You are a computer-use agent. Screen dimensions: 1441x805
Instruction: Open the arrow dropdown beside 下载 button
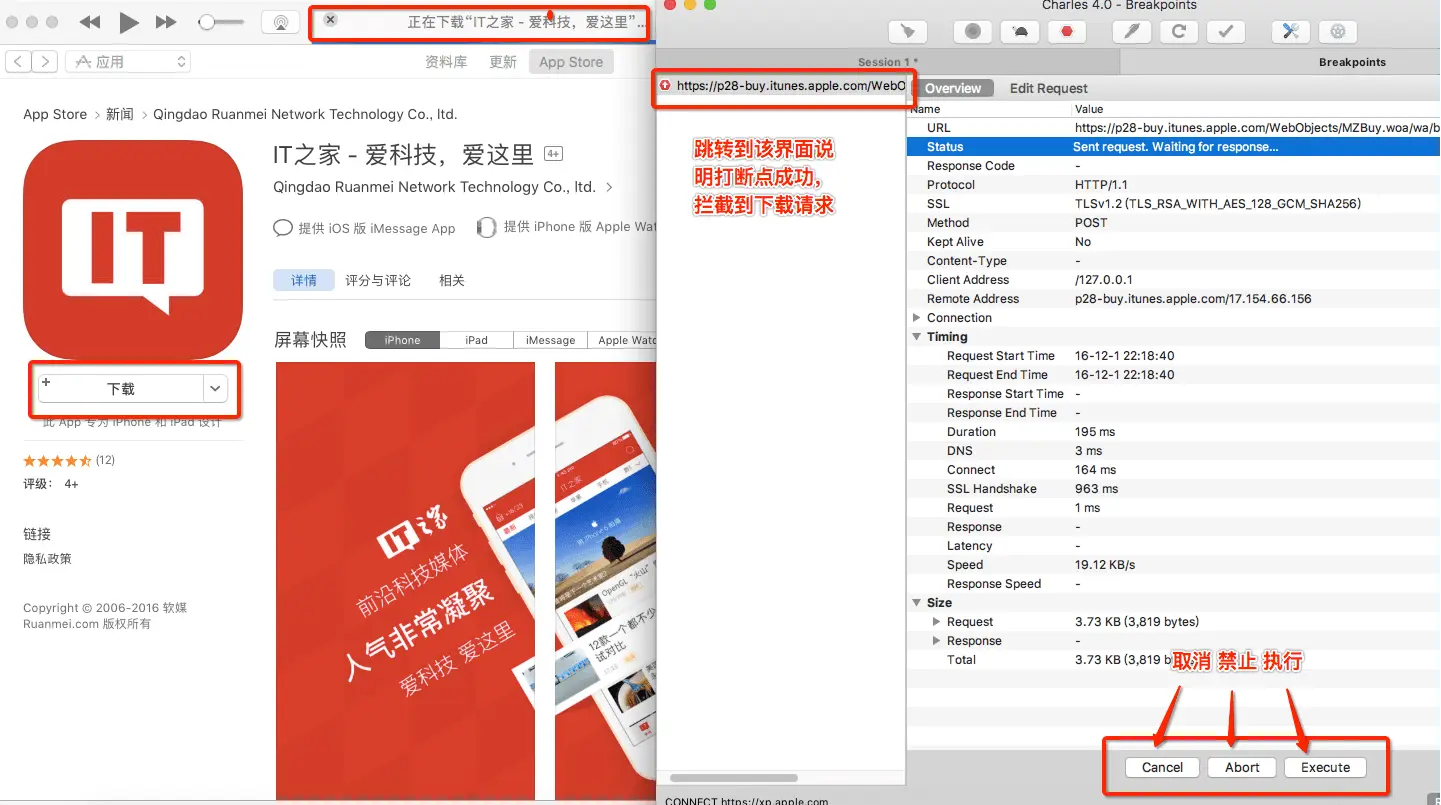[215, 388]
